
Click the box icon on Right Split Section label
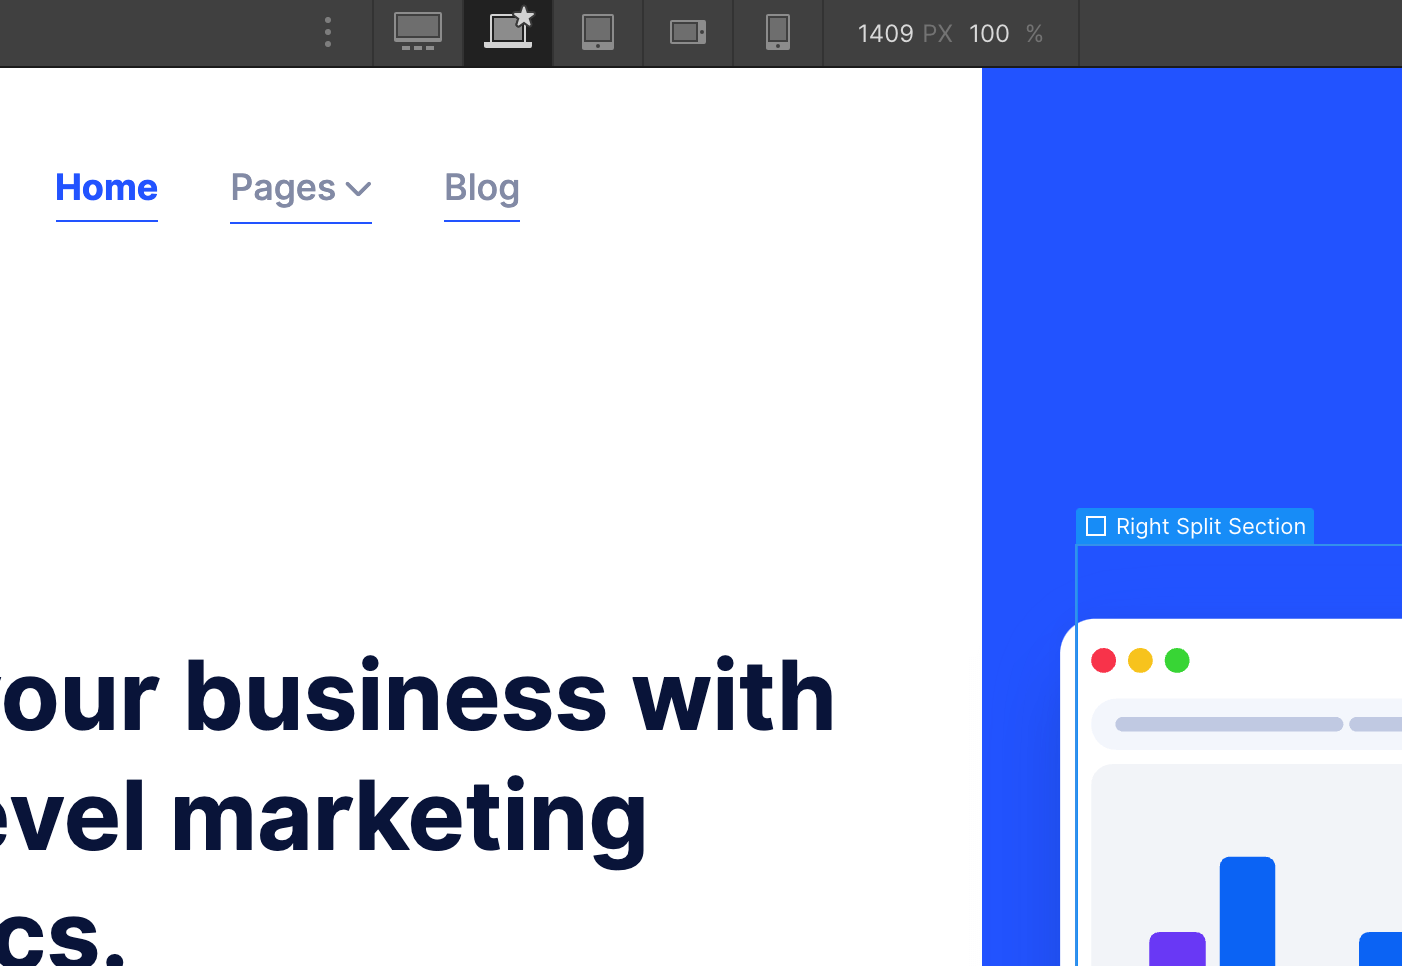point(1096,526)
